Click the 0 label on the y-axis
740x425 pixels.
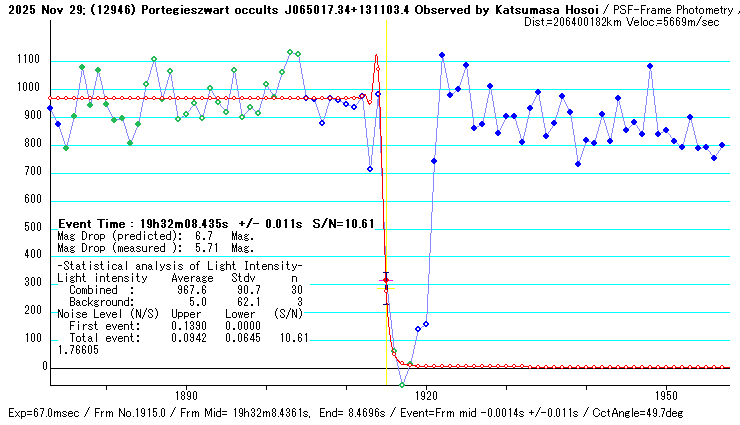click(44, 367)
